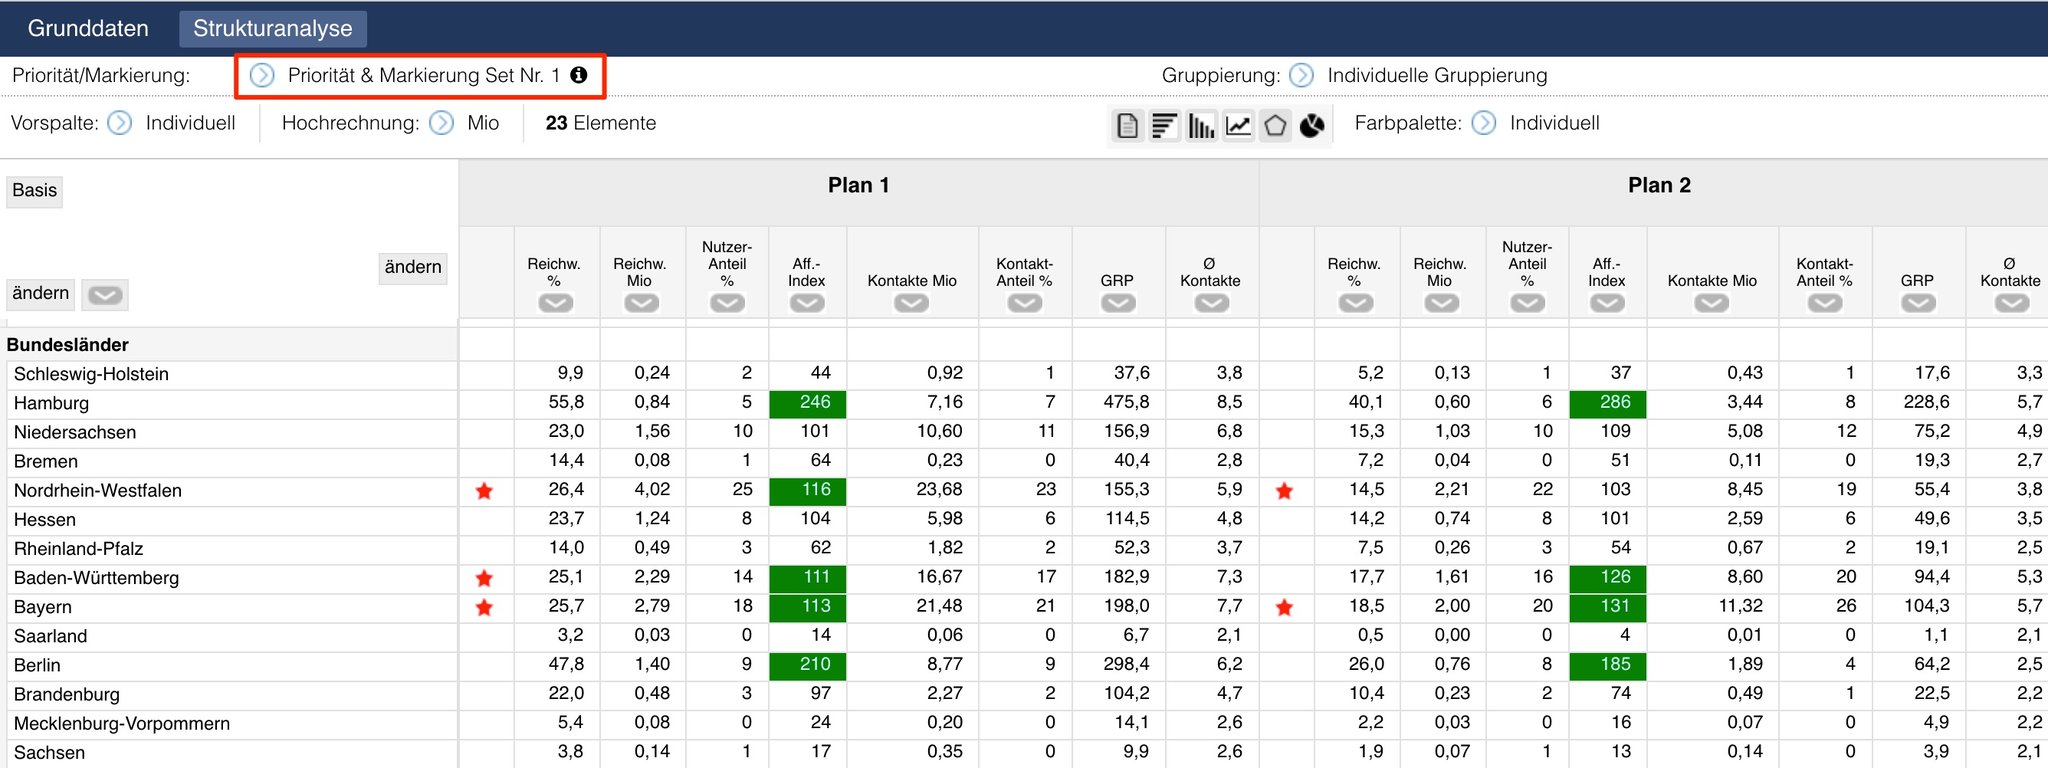Toggle Plan 1 star for Baden-Württemberg

point(485,578)
